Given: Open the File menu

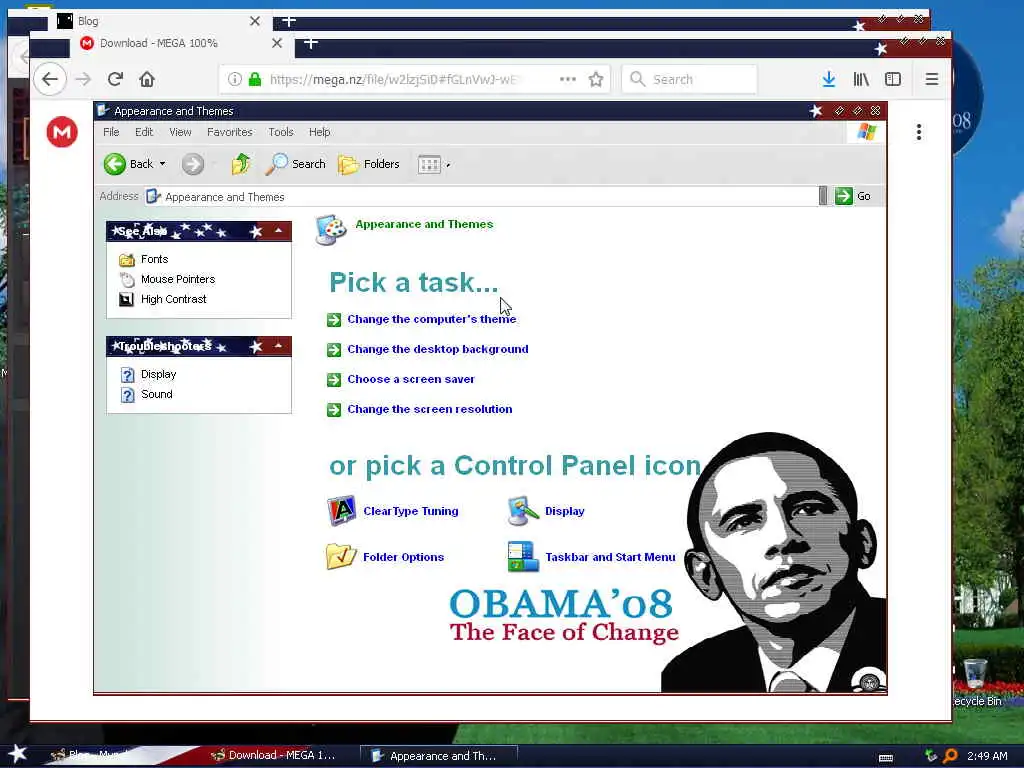Looking at the screenshot, I should tap(111, 132).
